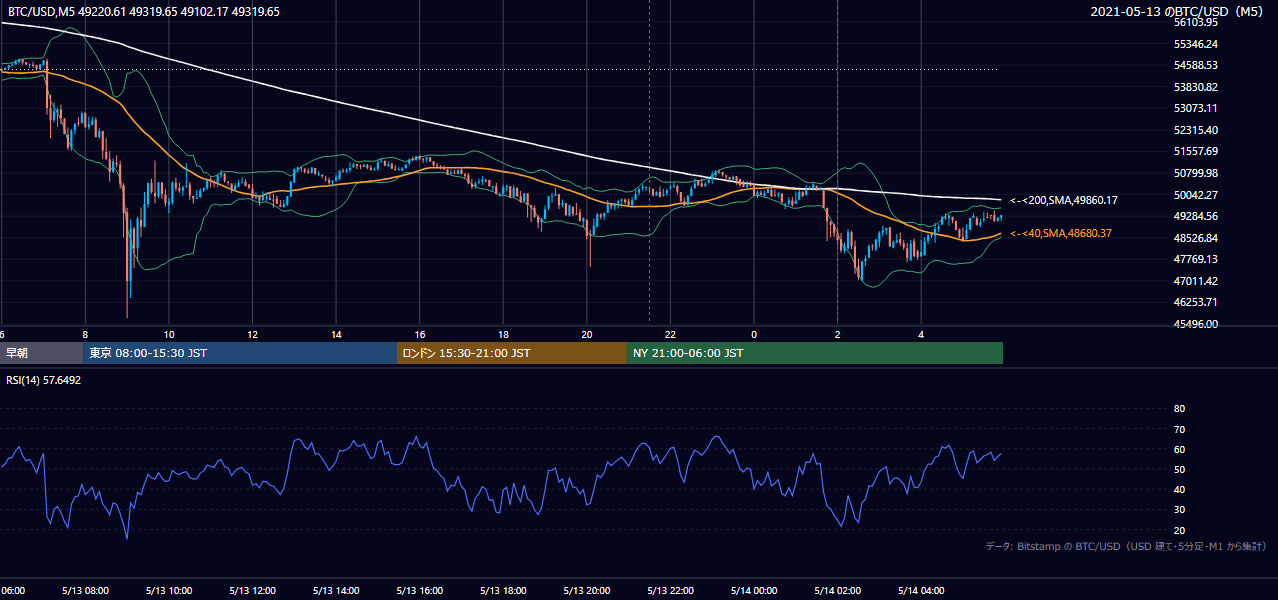This screenshot has height=600, width=1278.
Task: Click the bottom time label 5/13 14:00
Action: click(x=336, y=590)
